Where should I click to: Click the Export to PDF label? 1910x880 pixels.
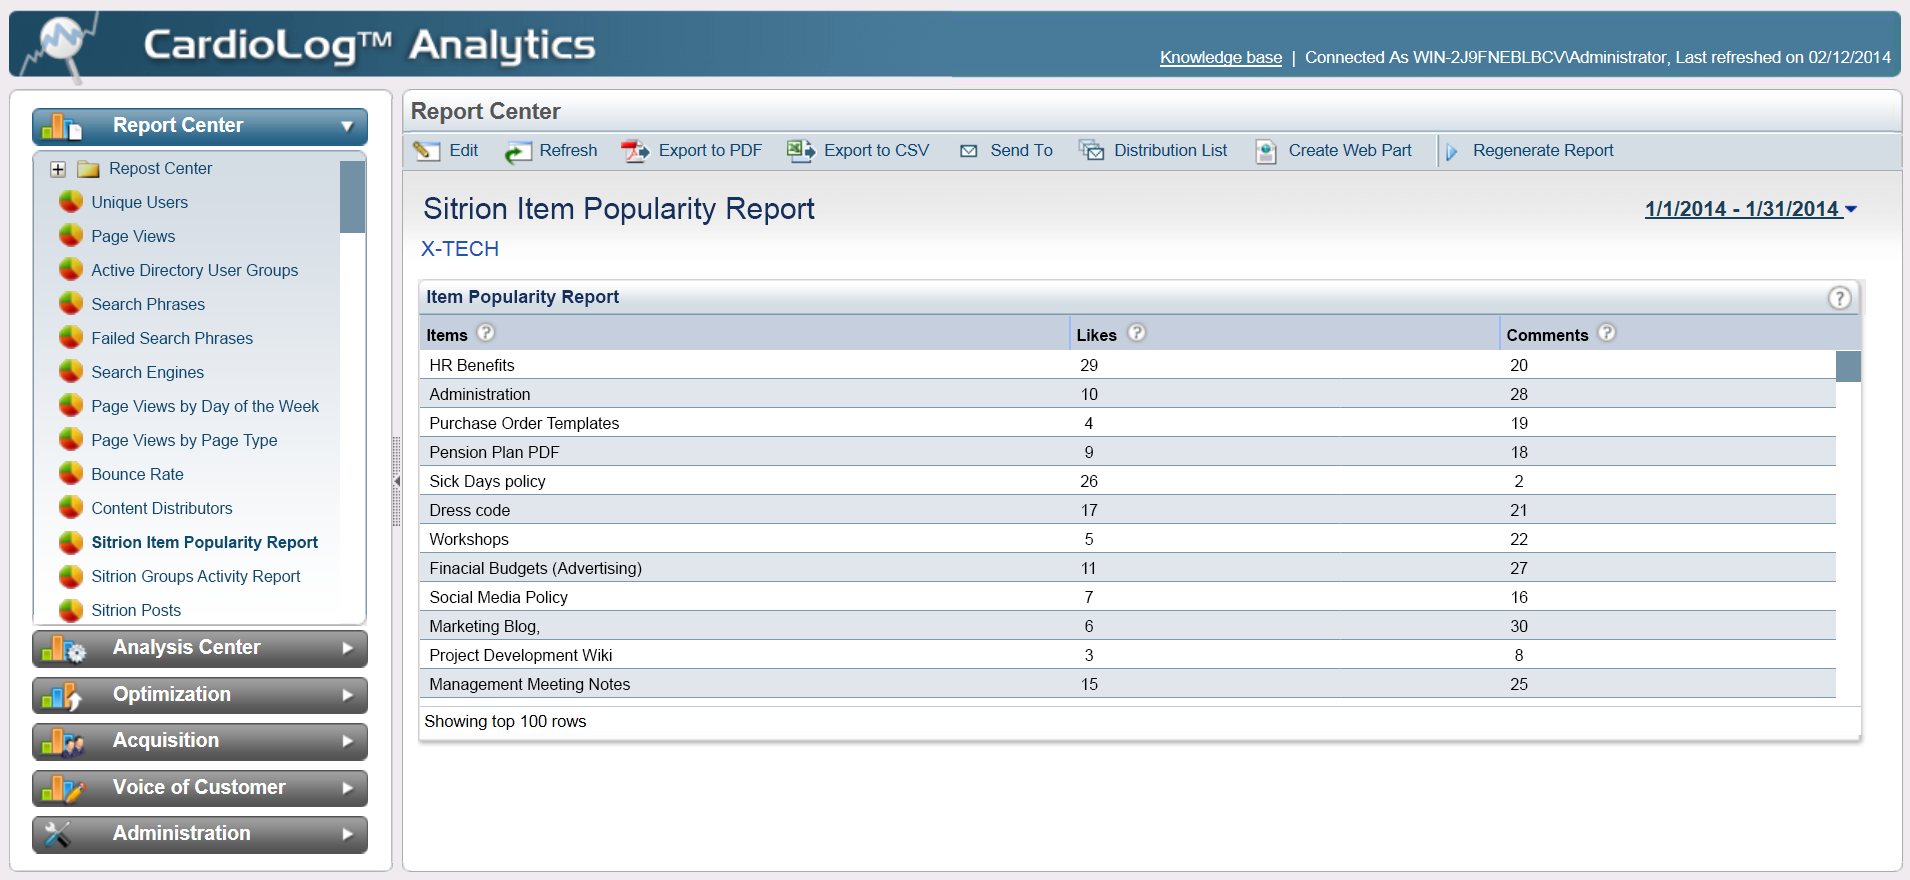(710, 150)
